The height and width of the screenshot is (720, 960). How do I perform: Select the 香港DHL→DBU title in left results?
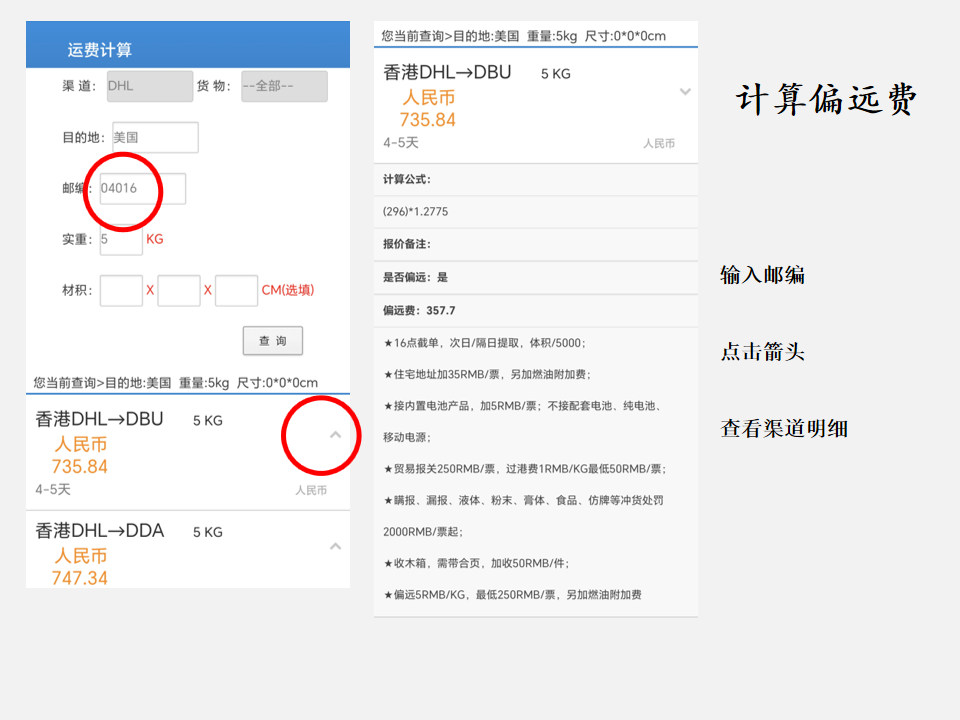tap(99, 419)
